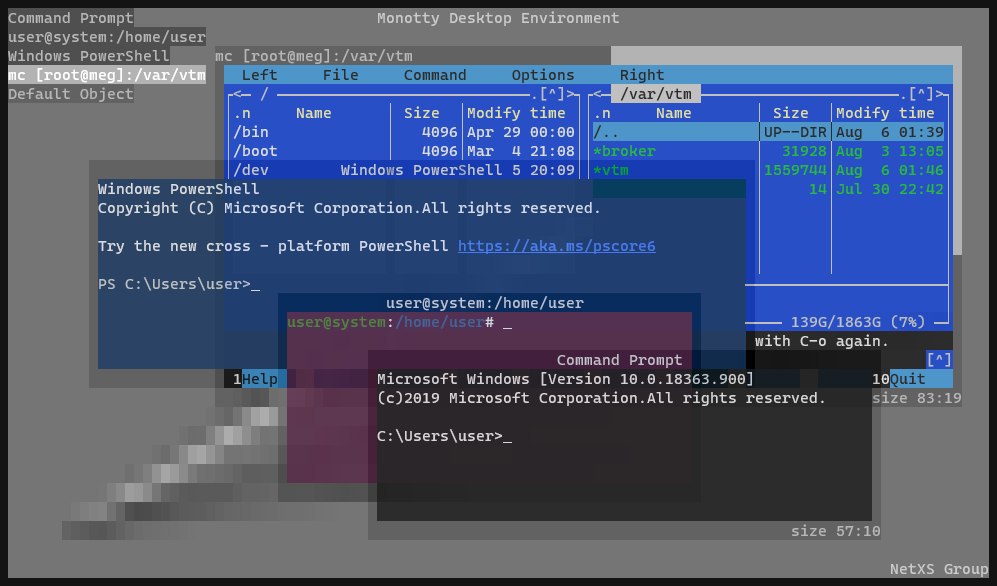Screen dimensions: 997x586
Task: Open the File menu in Midnight Commander
Action: tap(341, 75)
